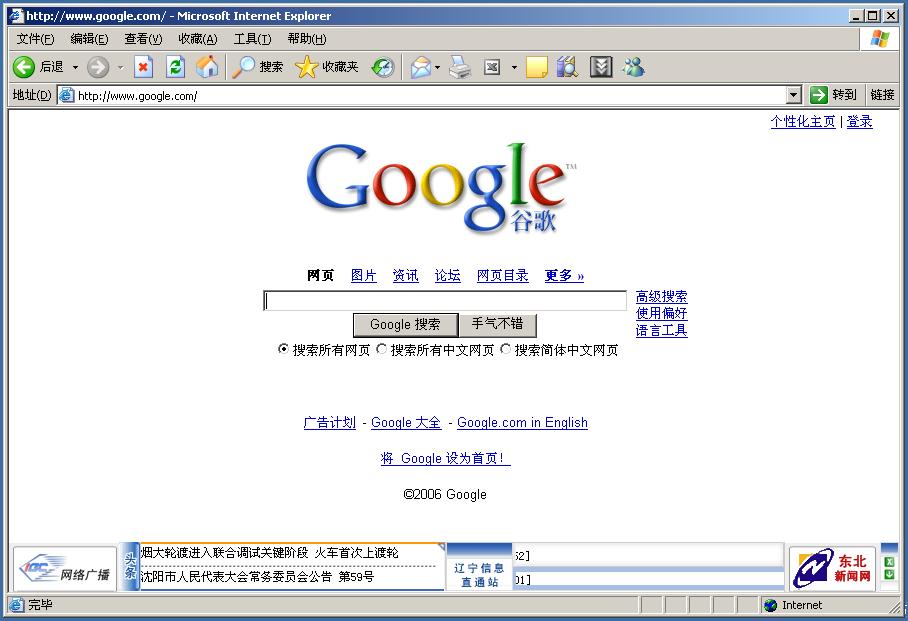Click the Mail envelope toolbar icon
Image resolution: width=908 pixels, height=621 pixels.
pos(421,67)
